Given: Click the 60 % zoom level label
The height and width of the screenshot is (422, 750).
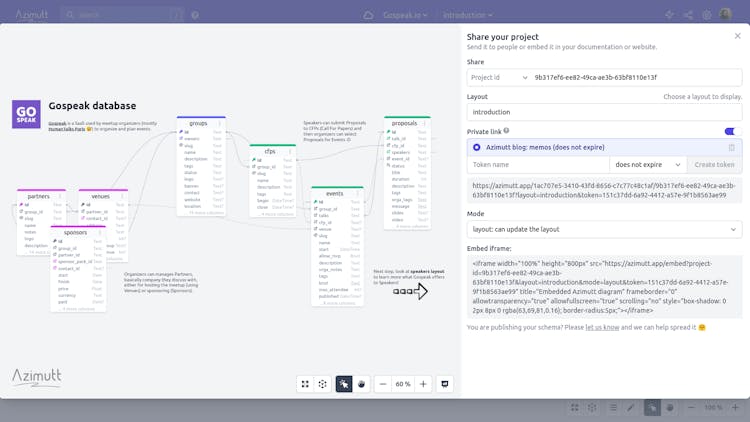Looking at the screenshot, I should pyautogui.click(x=403, y=384).
